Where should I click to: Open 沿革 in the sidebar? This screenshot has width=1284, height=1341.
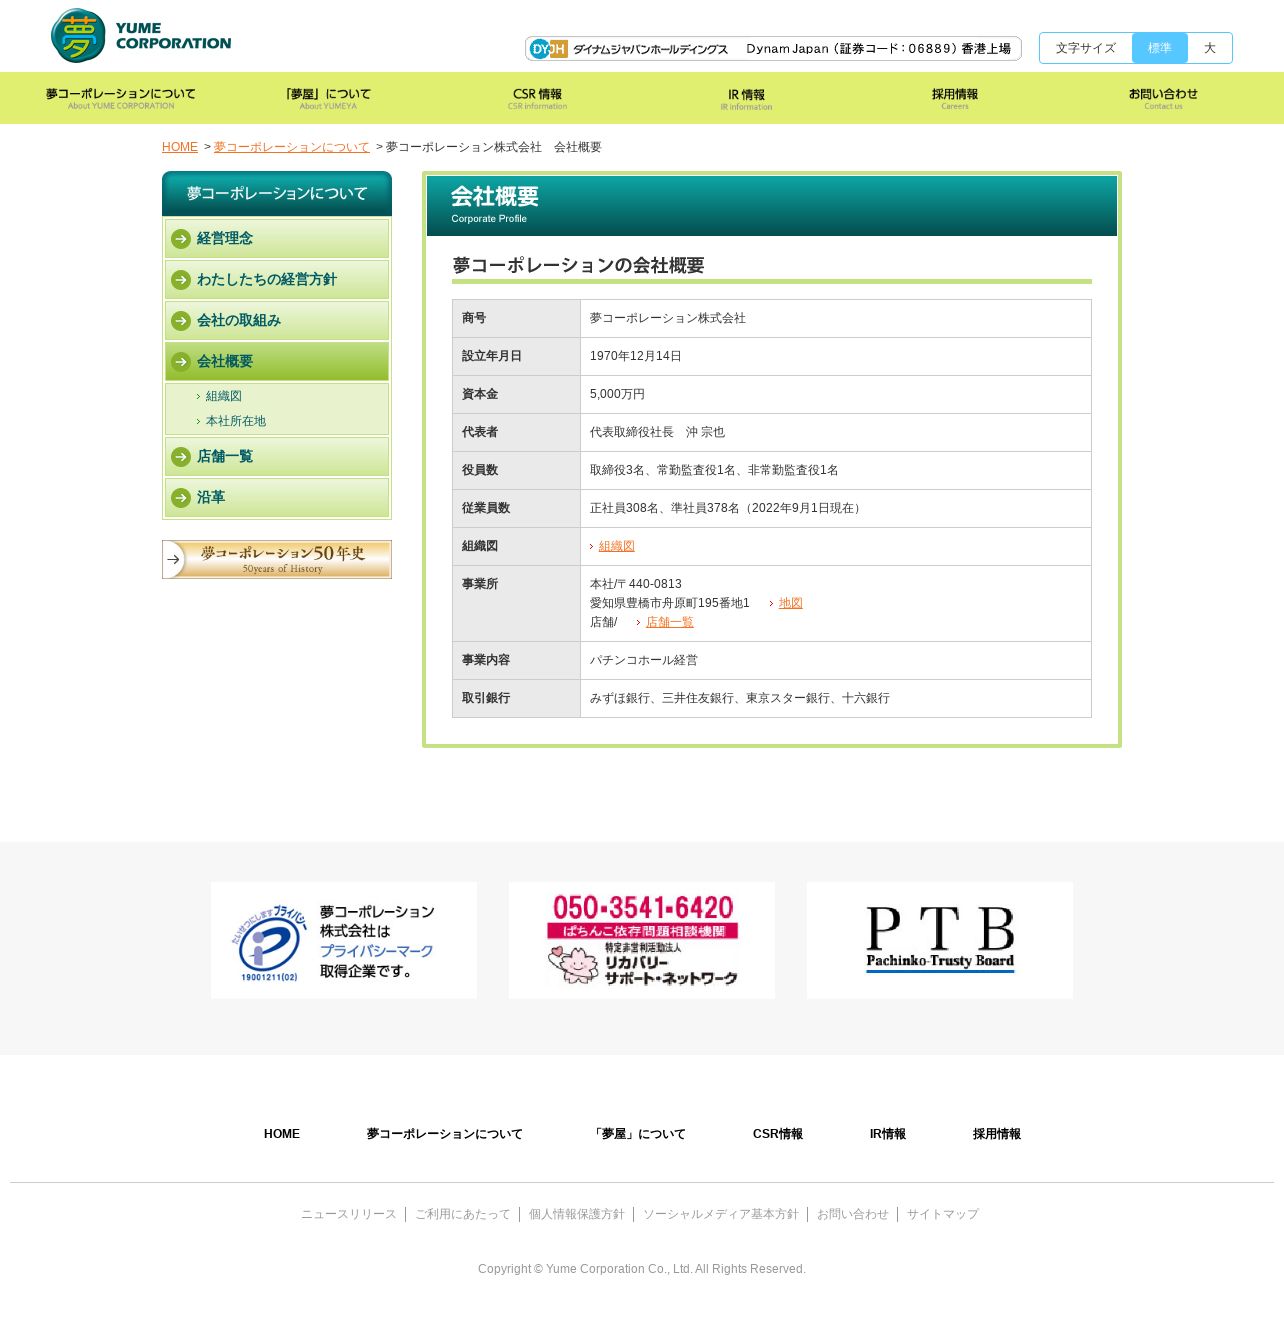[x=277, y=498]
